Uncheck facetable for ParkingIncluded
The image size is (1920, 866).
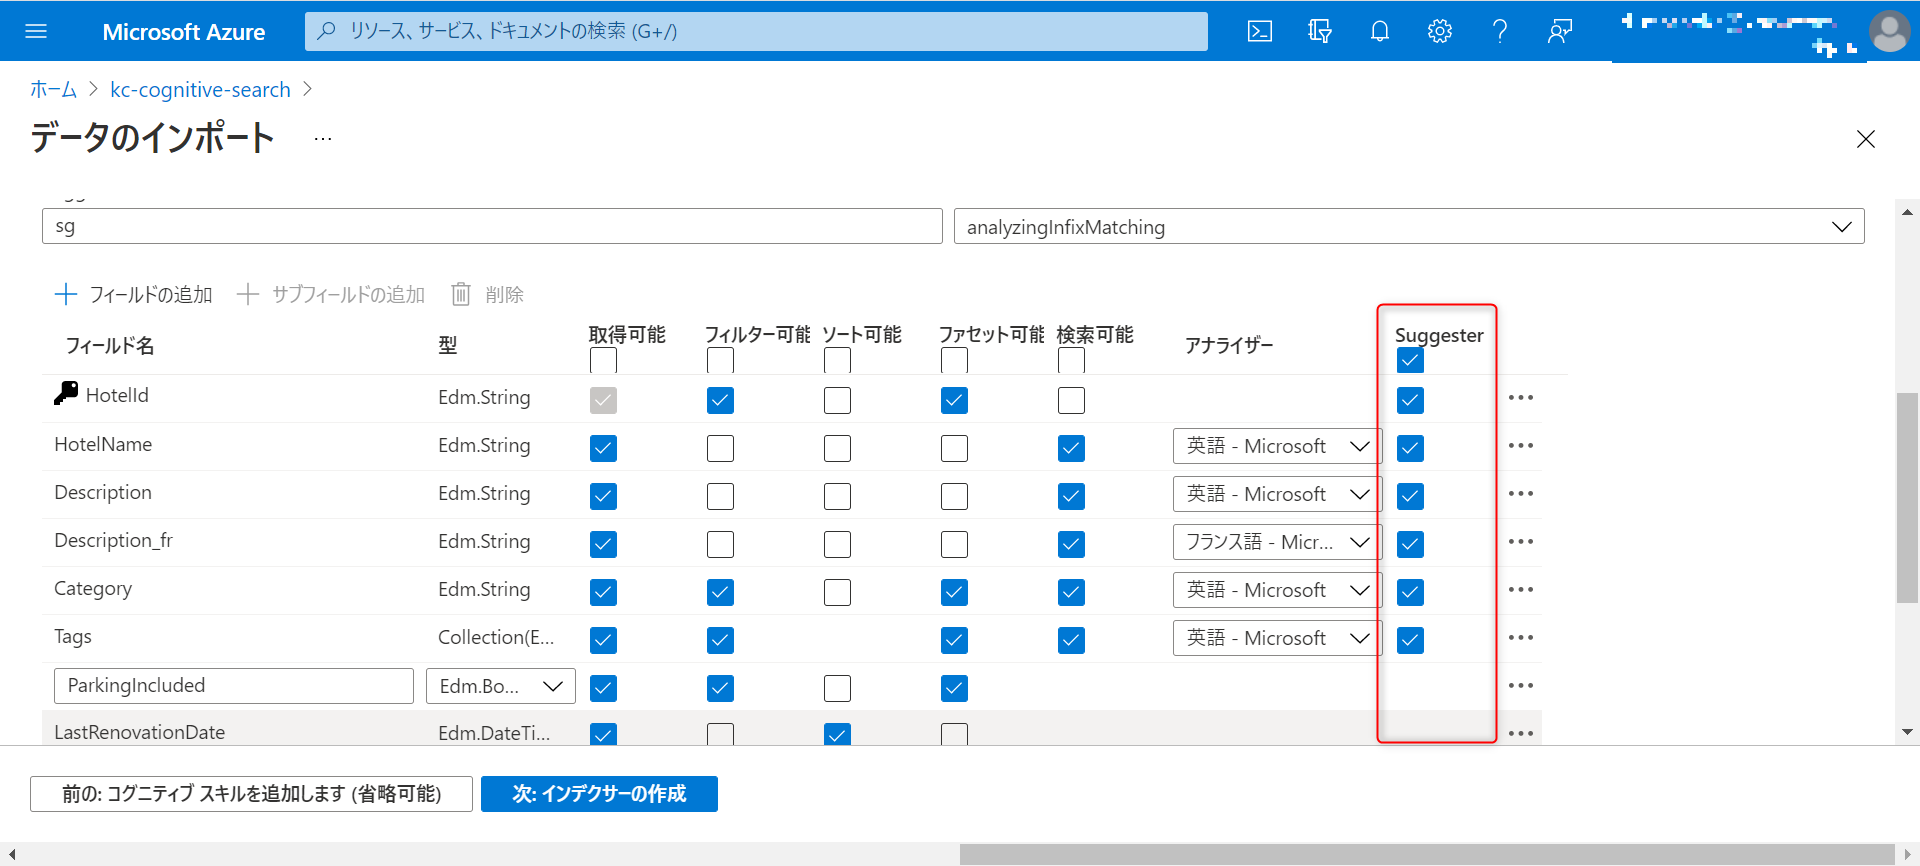pyautogui.click(x=954, y=688)
